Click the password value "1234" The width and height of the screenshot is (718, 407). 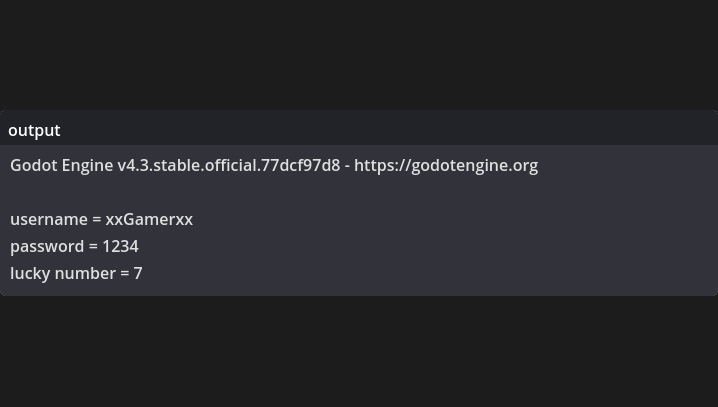pyautogui.click(x=120, y=246)
